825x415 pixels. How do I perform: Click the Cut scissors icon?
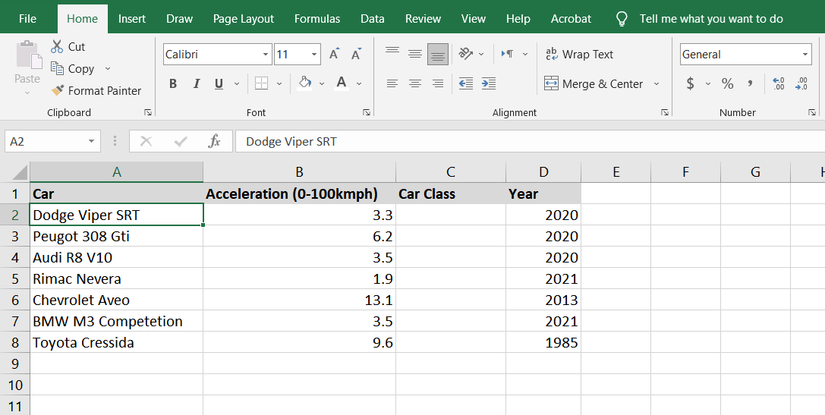pyautogui.click(x=56, y=47)
